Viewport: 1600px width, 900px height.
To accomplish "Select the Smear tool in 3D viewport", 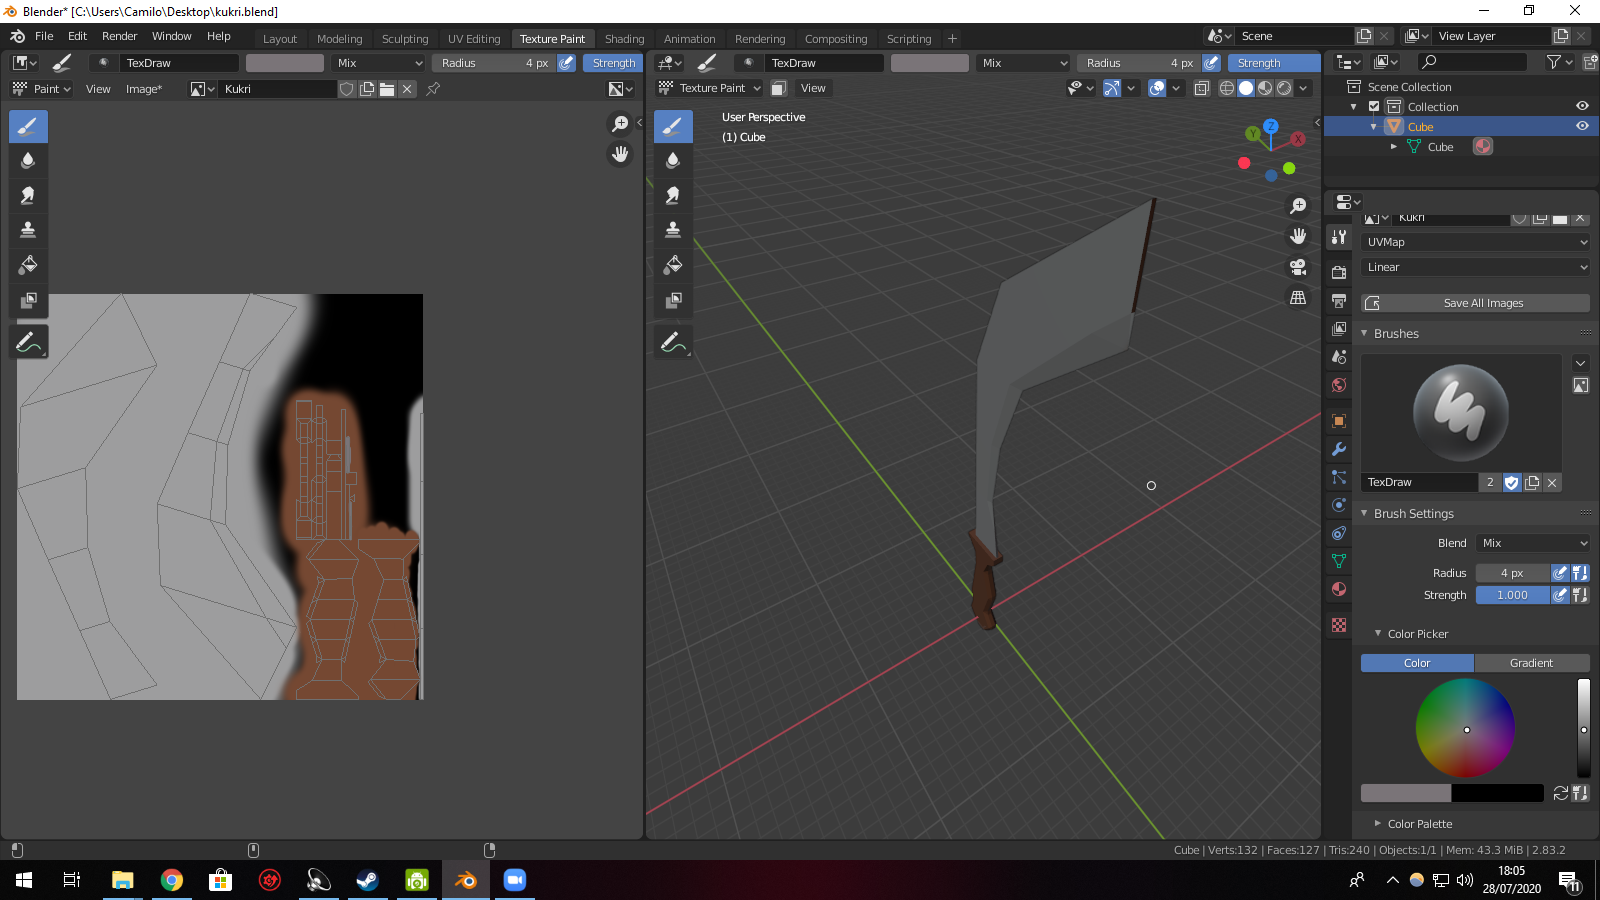I will (x=673, y=195).
